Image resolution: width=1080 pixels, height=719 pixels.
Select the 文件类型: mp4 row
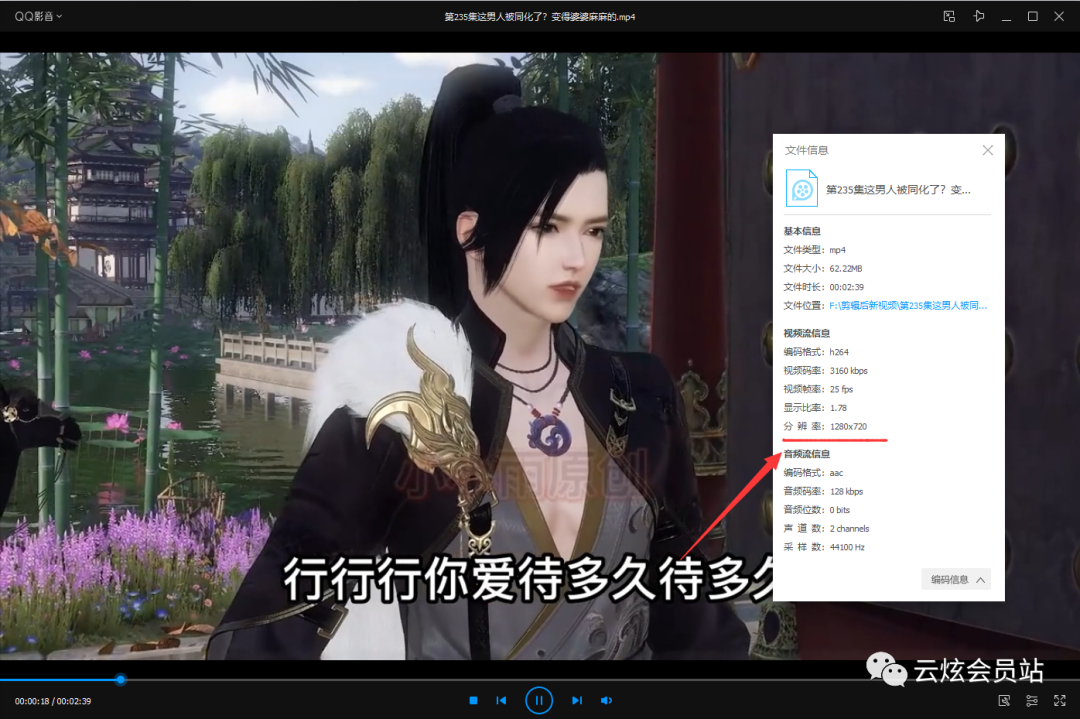[815, 250]
